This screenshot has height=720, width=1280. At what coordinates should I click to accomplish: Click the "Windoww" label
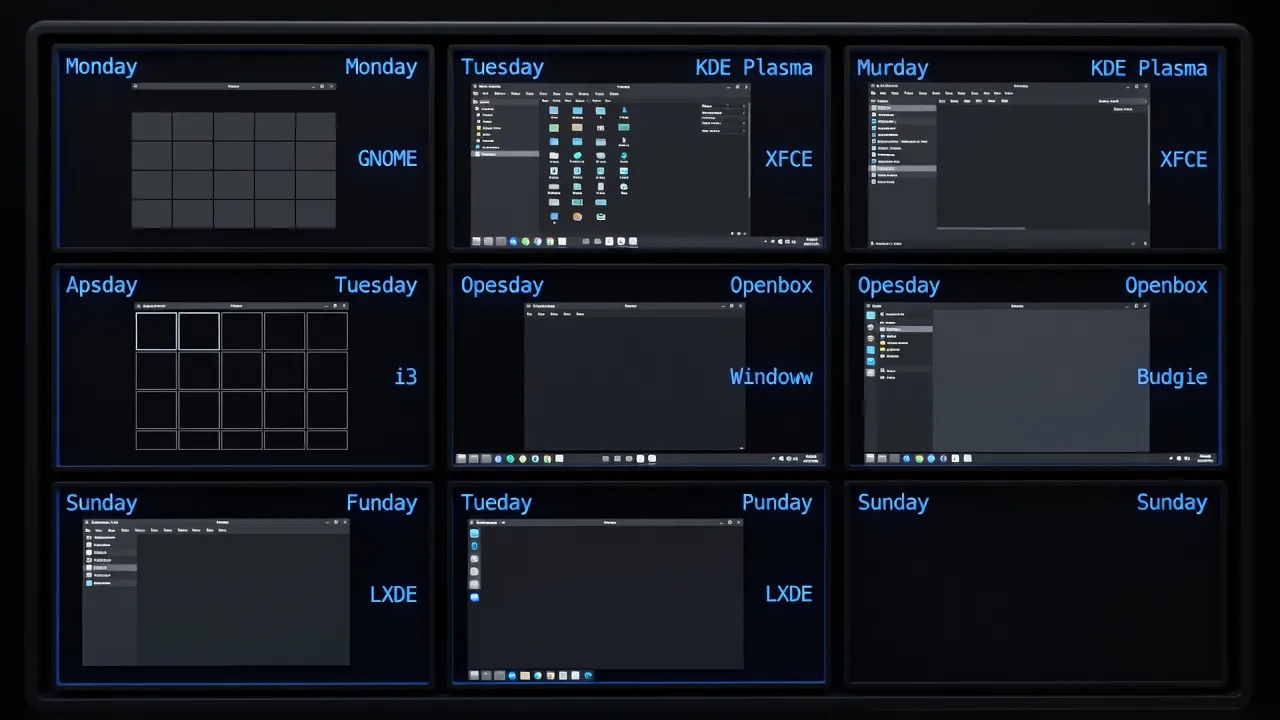coord(771,377)
